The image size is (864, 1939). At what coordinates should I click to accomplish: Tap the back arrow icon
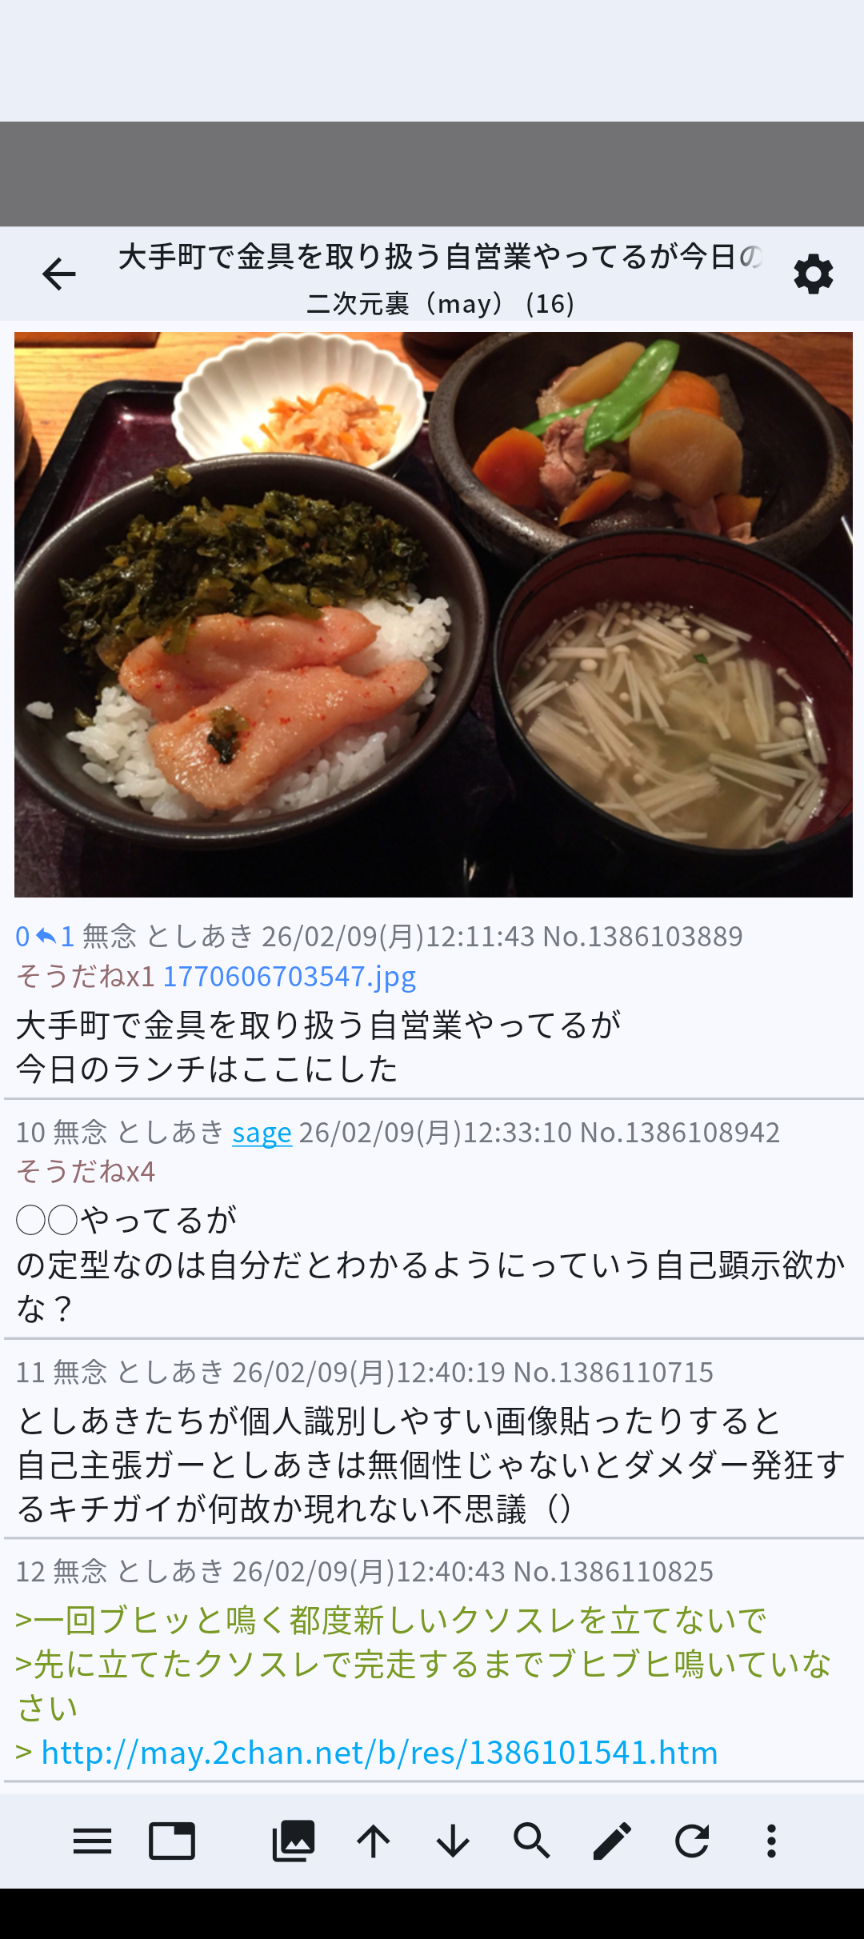(59, 273)
